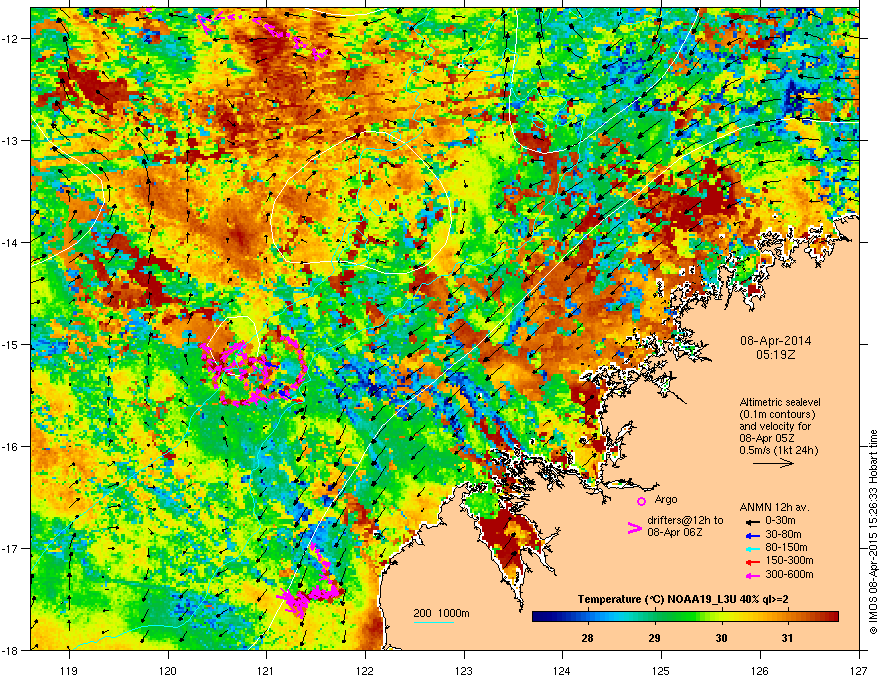
Task: Click the IMOS copyright timestamp text
Action: tap(873, 532)
